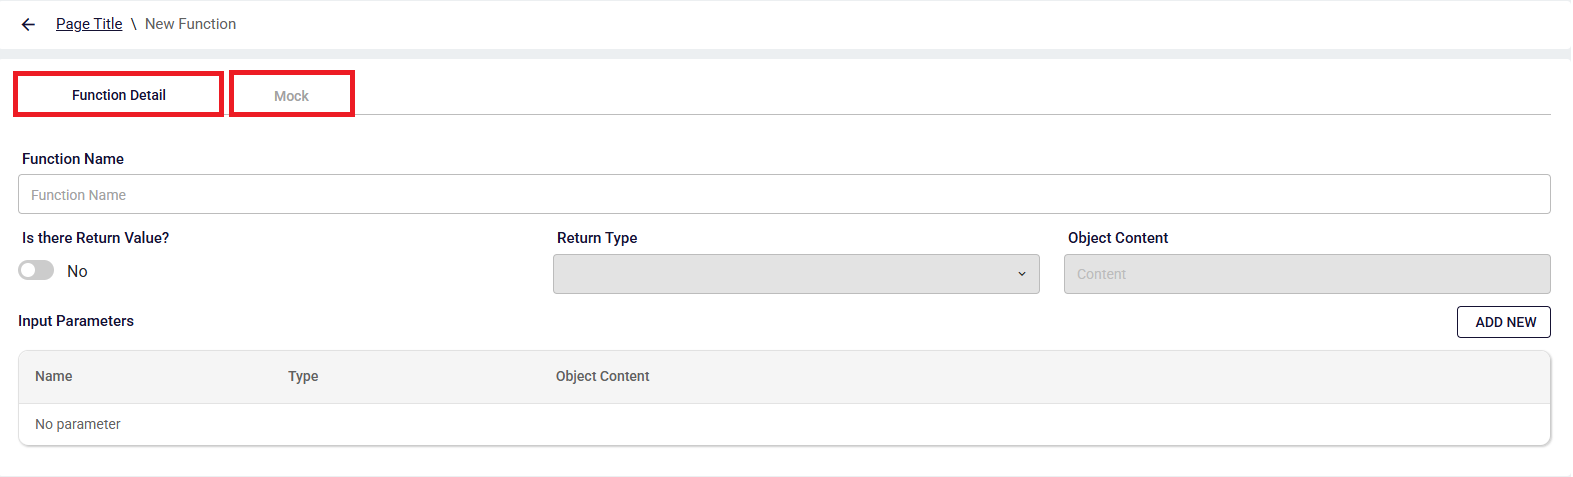Switch to the Function Detail tab
The width and height of the screenshot is (1573, 477).
pos(119,95)
